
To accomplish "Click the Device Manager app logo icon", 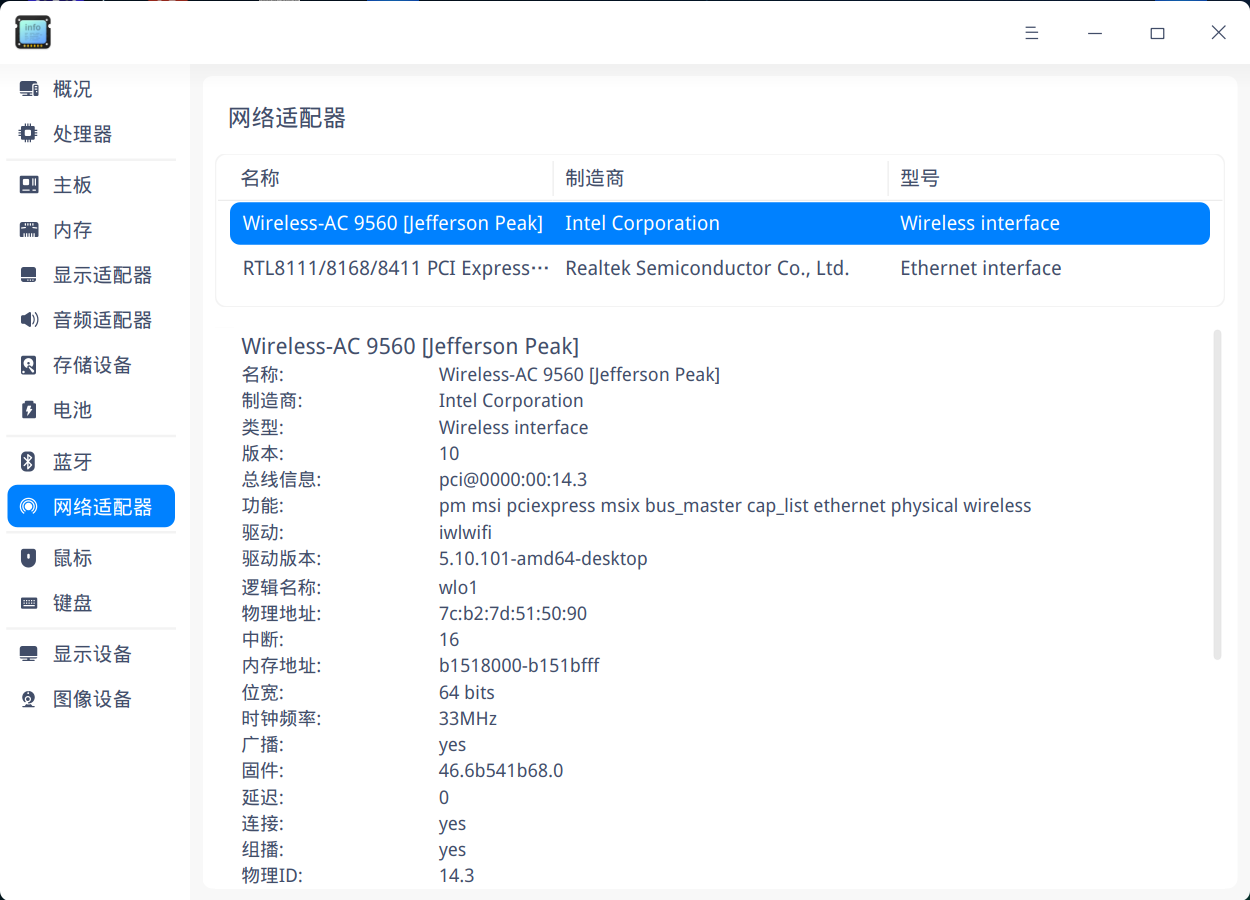I will pos(32,32).
